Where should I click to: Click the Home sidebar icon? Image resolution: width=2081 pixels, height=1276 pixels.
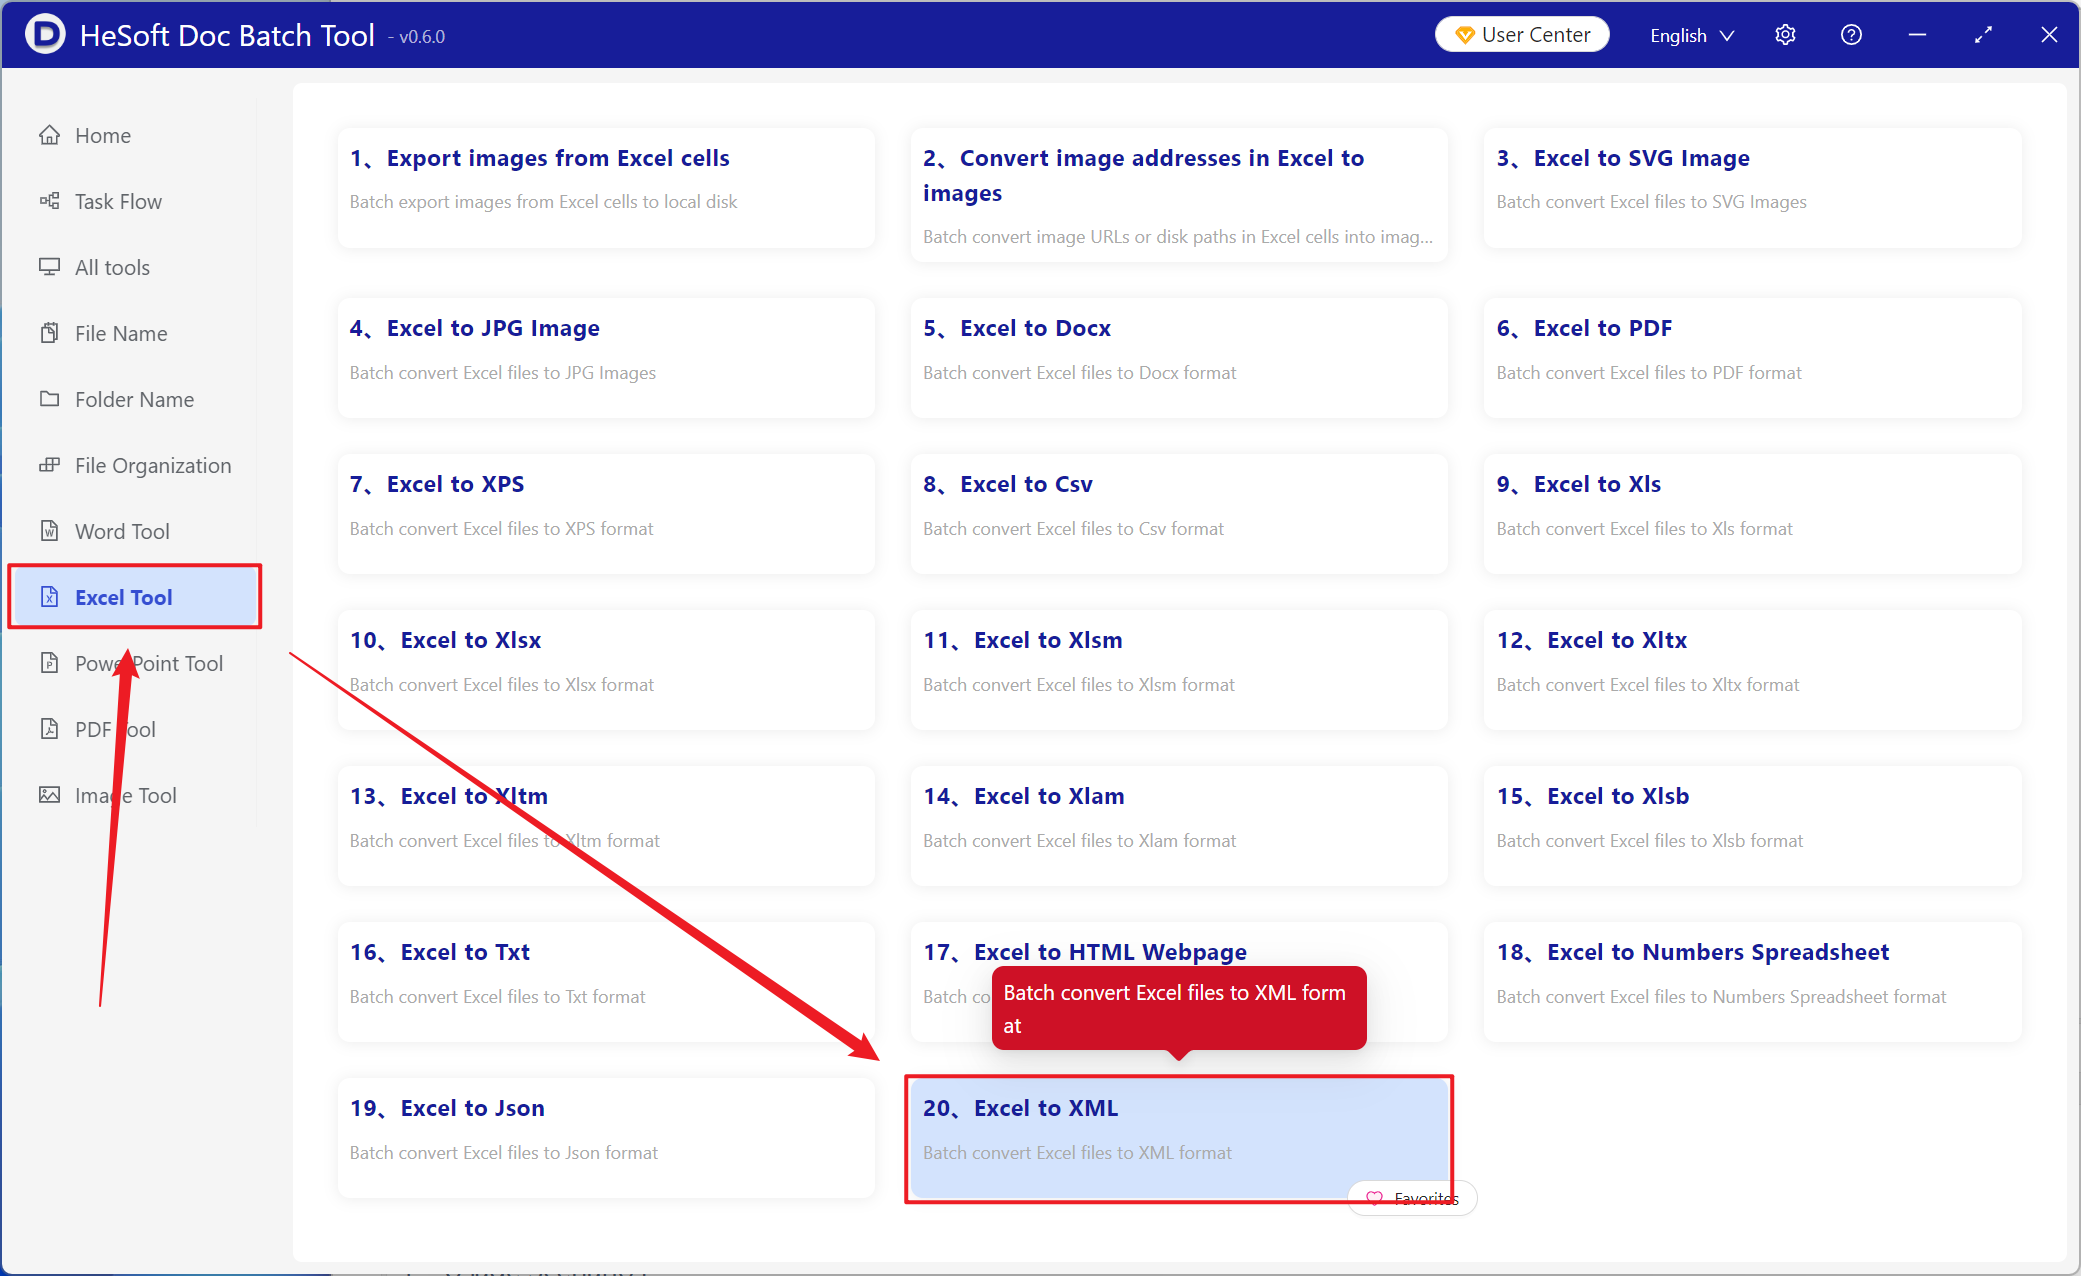(x=49, y=135)
